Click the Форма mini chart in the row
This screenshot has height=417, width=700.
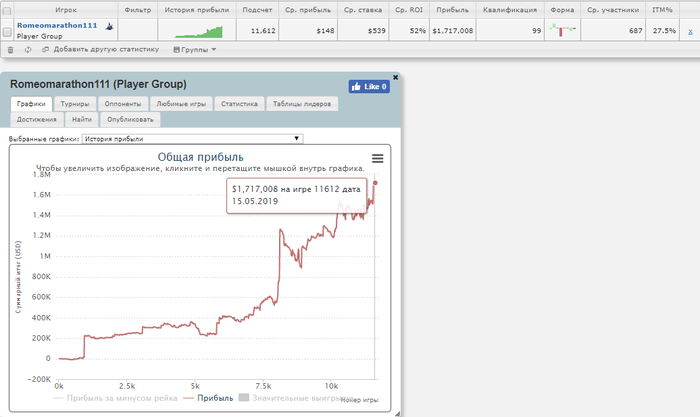(x=562, y=30)
